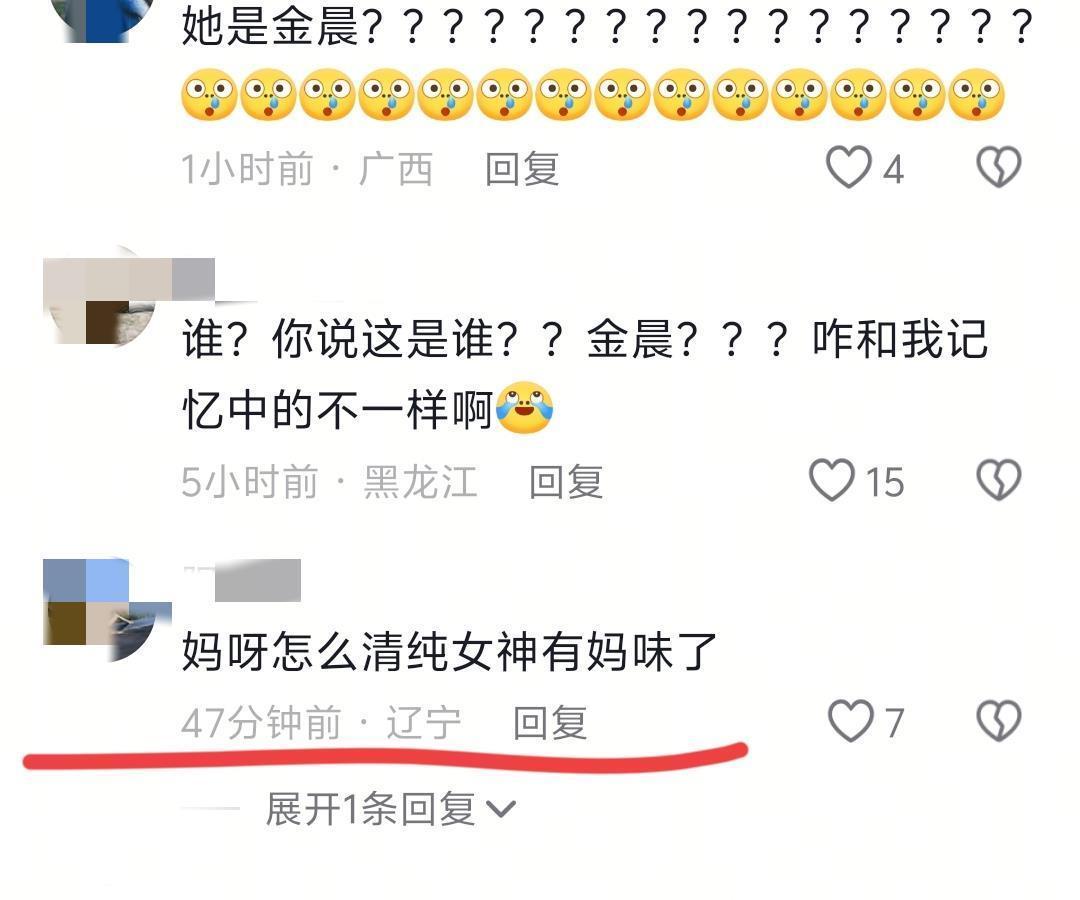Expand 展开1条回复 replies
Viewport: 1080px width, 900px height.
click(390, 808)
